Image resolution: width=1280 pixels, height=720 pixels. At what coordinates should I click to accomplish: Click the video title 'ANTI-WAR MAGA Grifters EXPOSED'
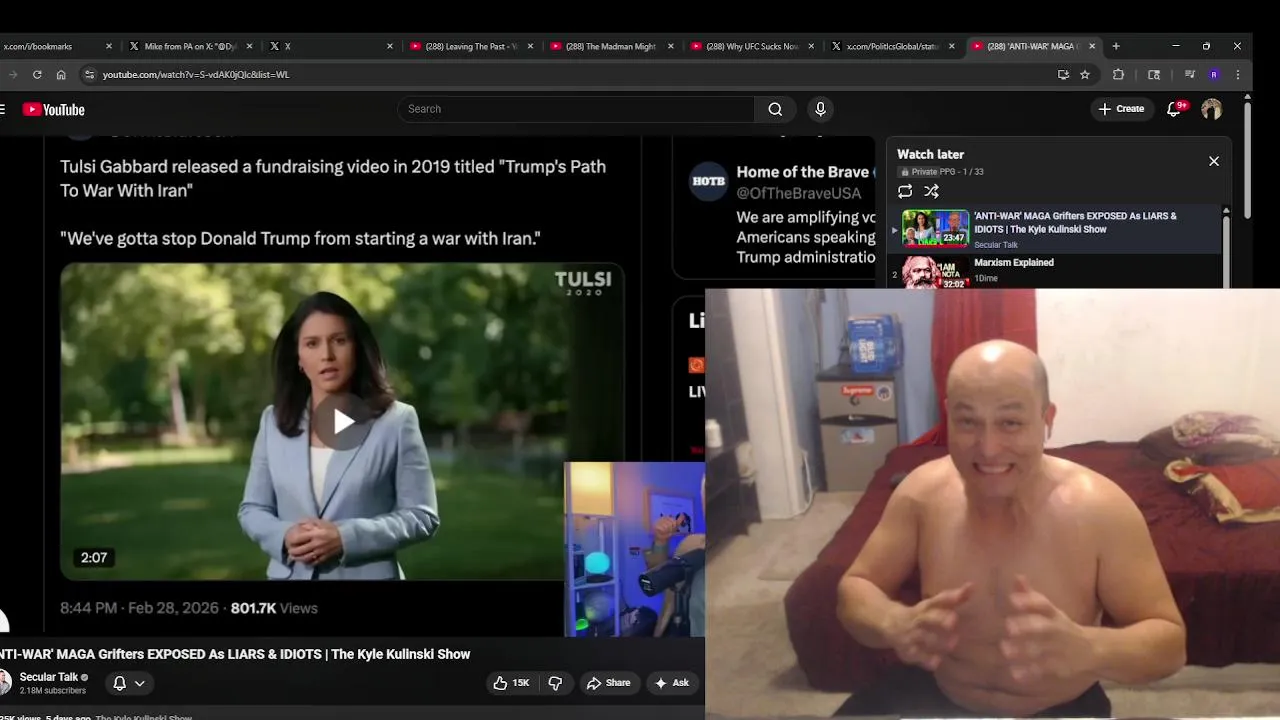[235, 654]
